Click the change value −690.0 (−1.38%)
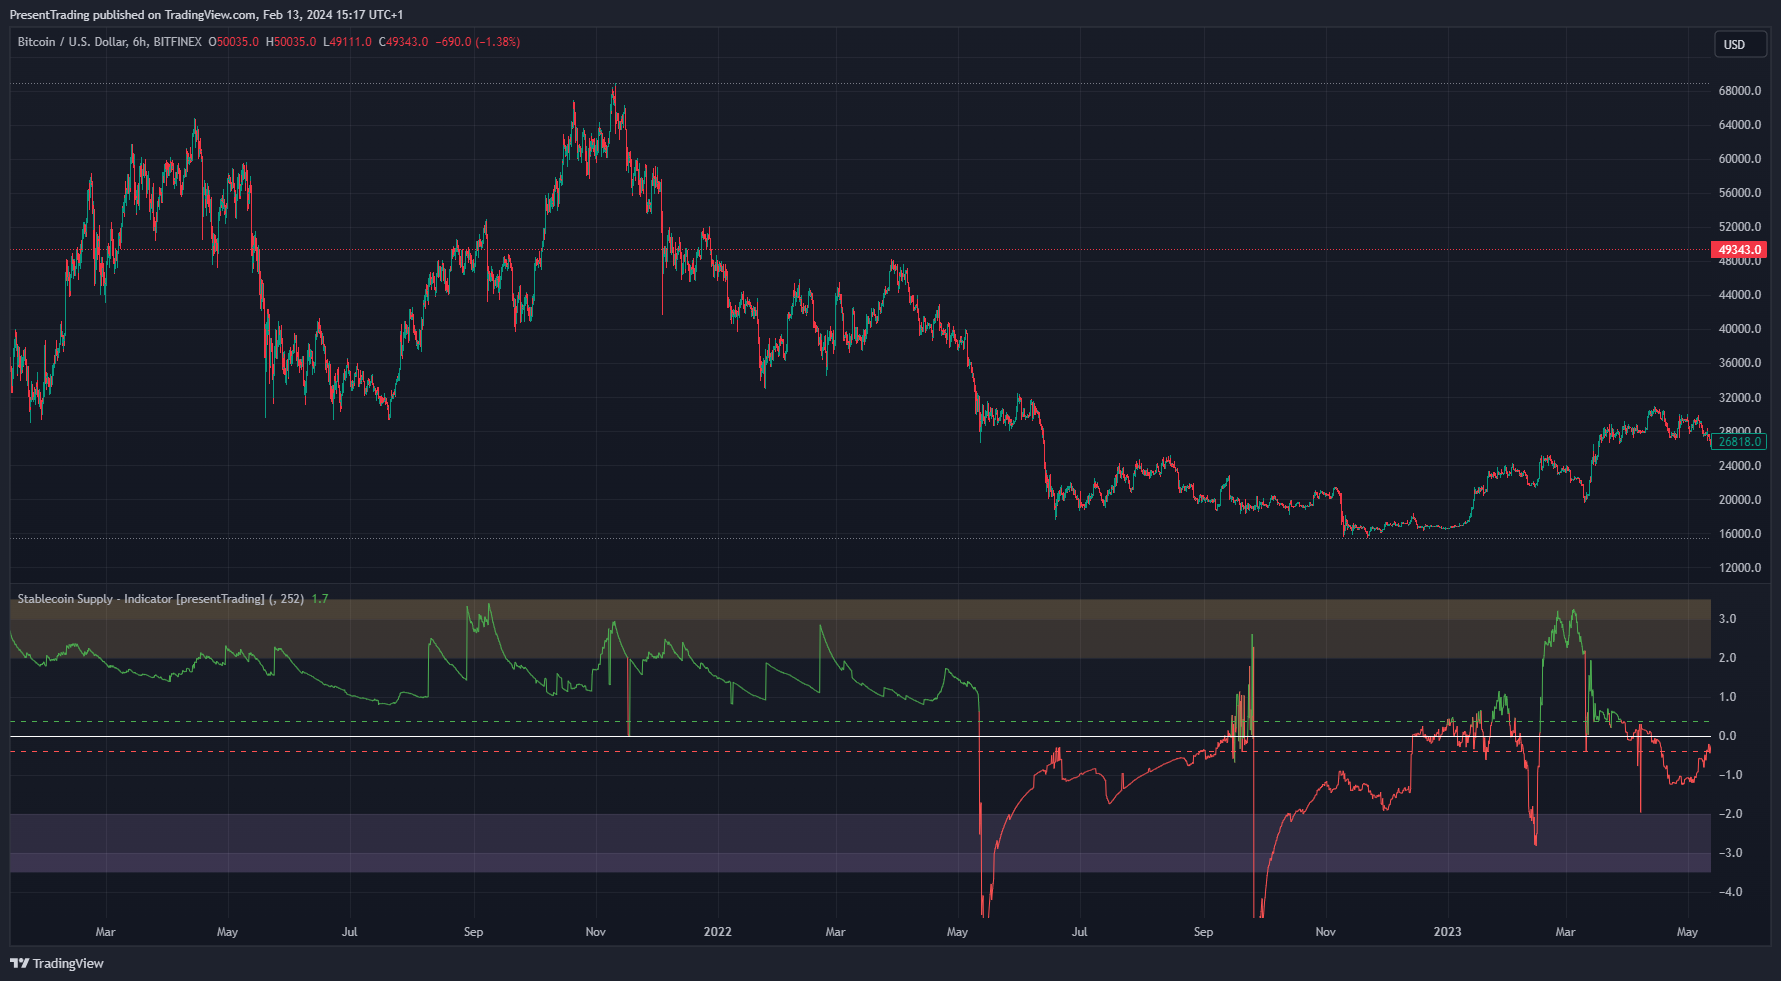Screen dimensions: 1781x981 [478, 42]
